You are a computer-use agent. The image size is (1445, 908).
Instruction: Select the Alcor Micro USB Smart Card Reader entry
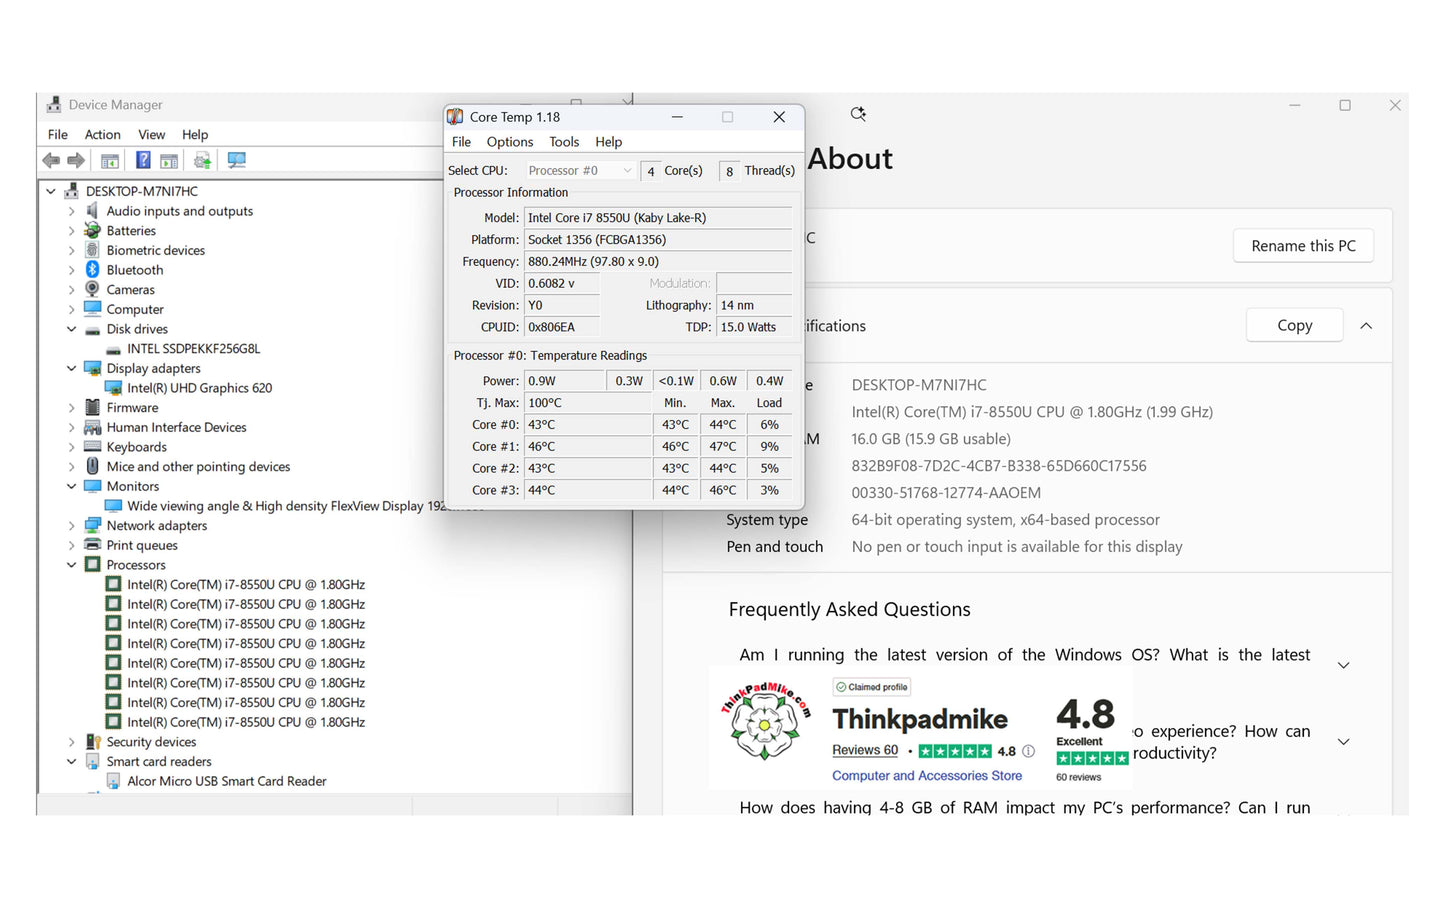pos(226,781)
